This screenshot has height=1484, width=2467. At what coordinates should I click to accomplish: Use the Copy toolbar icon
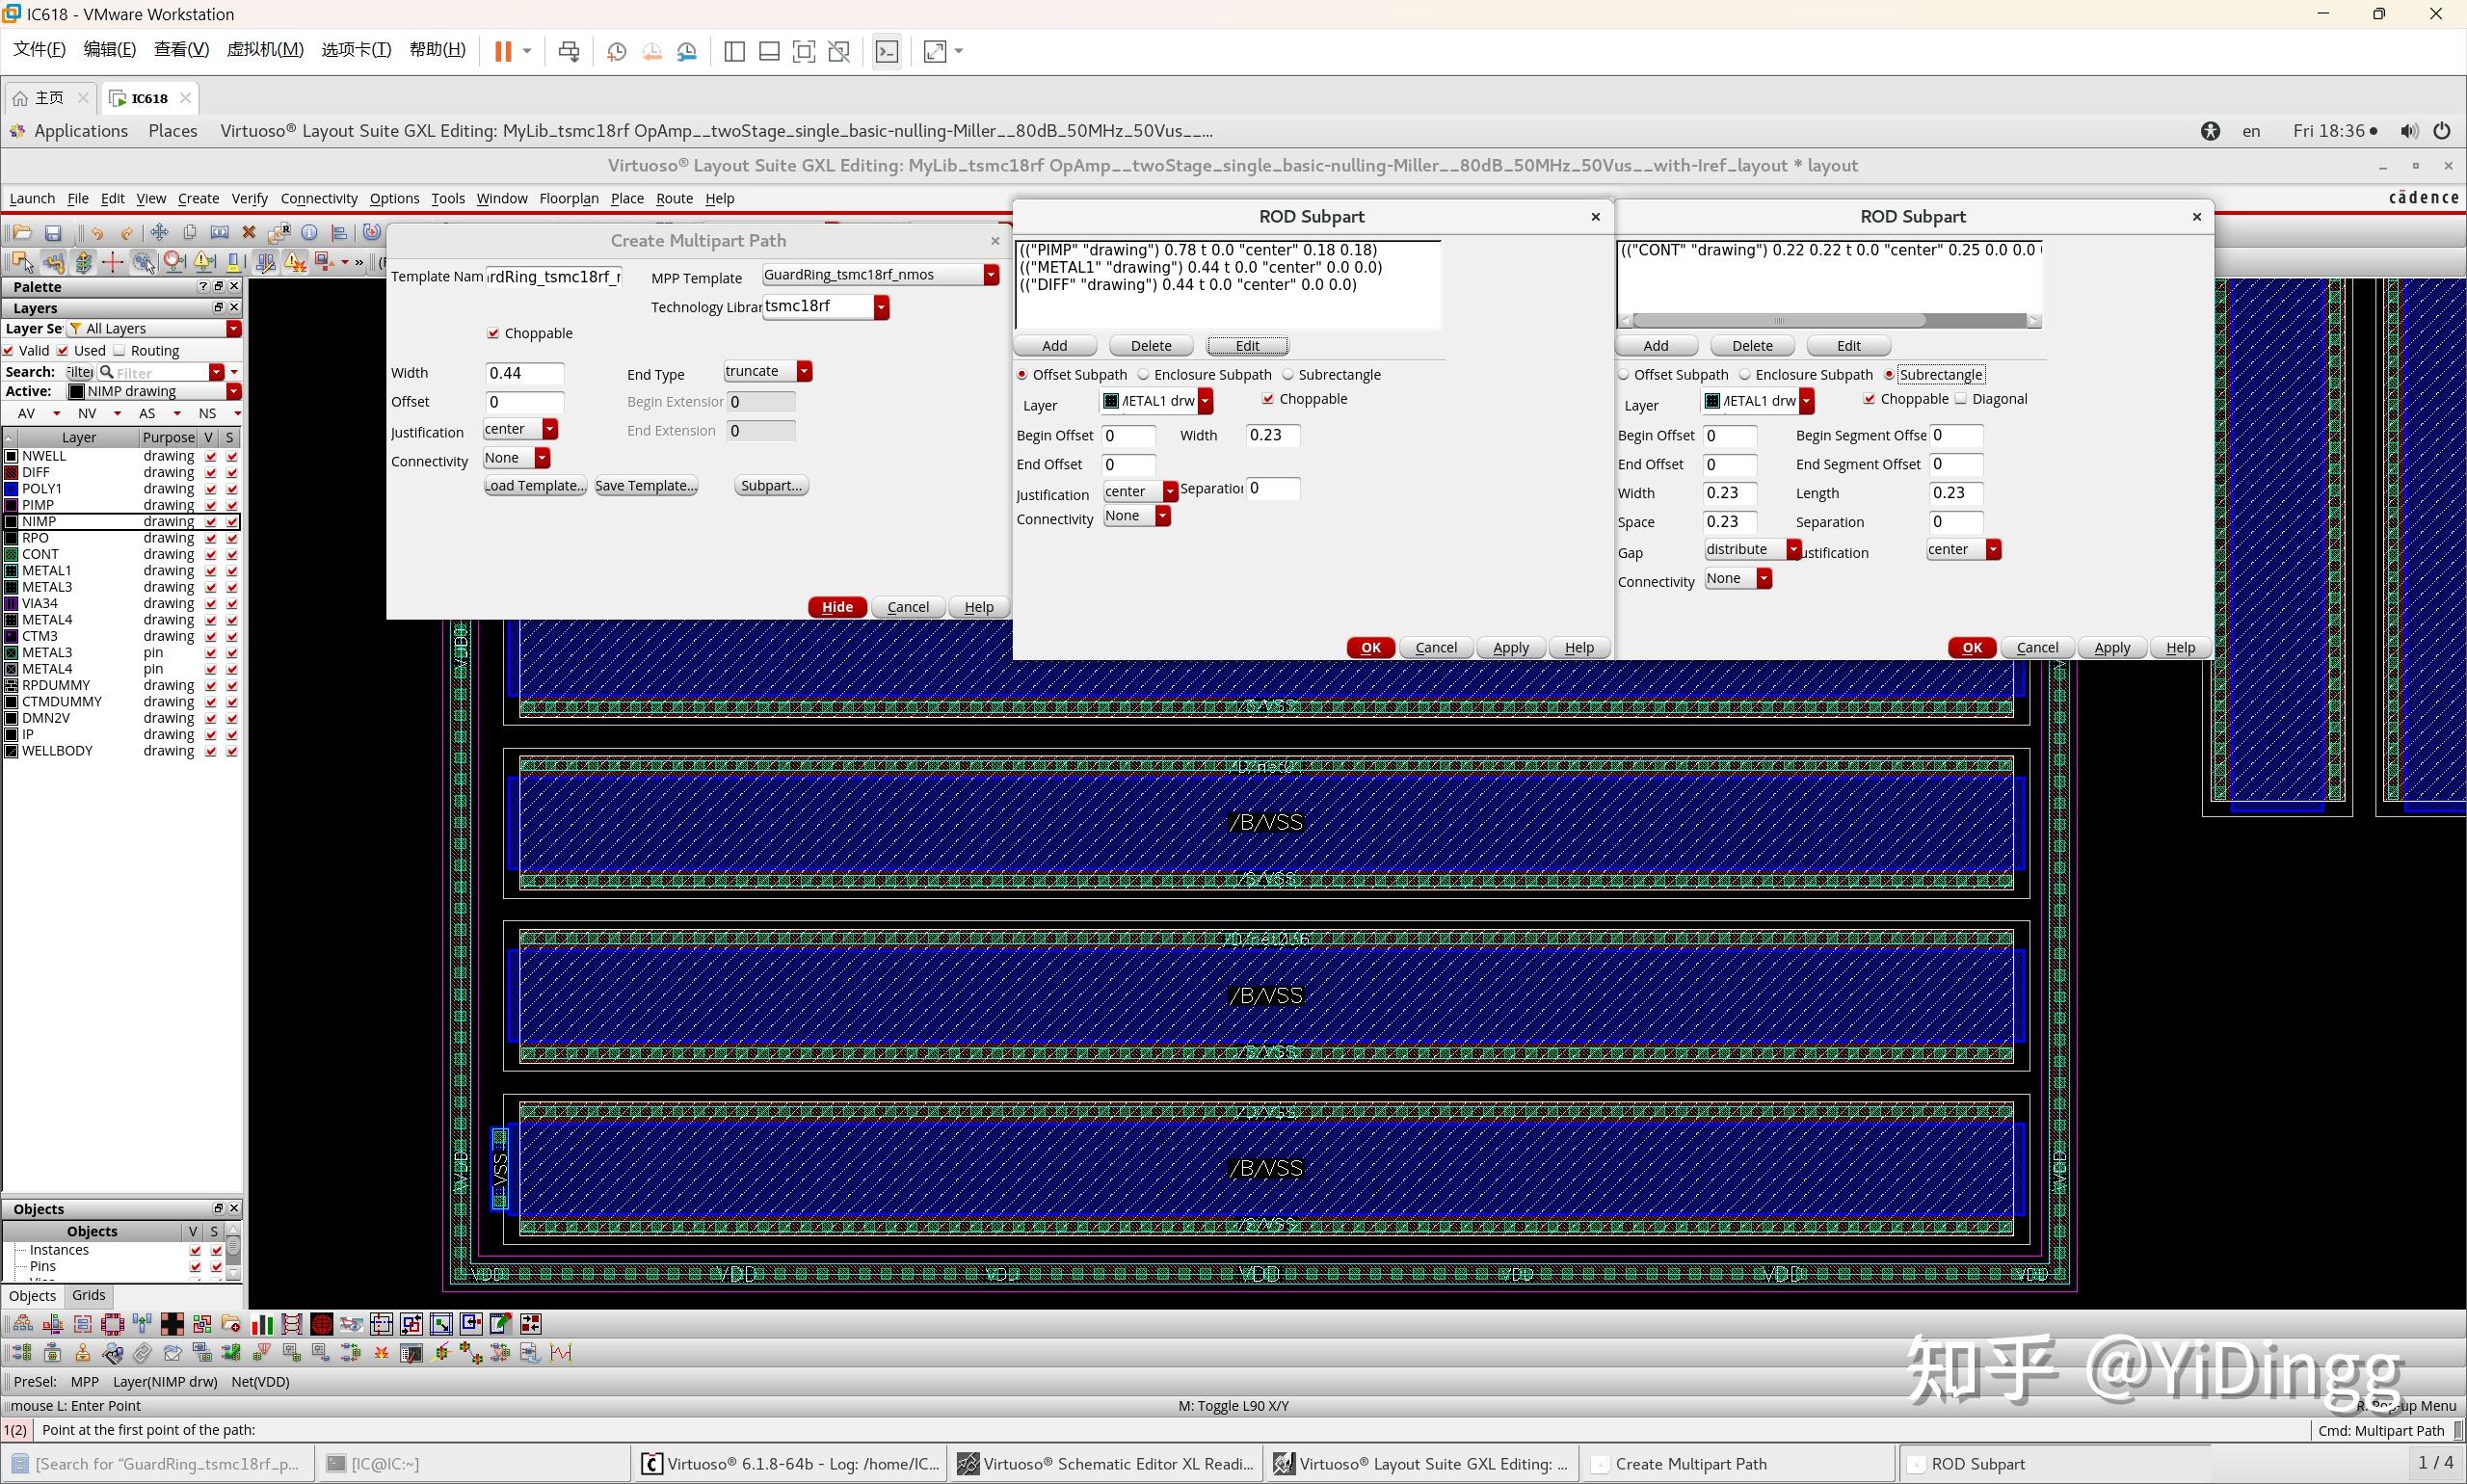point(189,232)
